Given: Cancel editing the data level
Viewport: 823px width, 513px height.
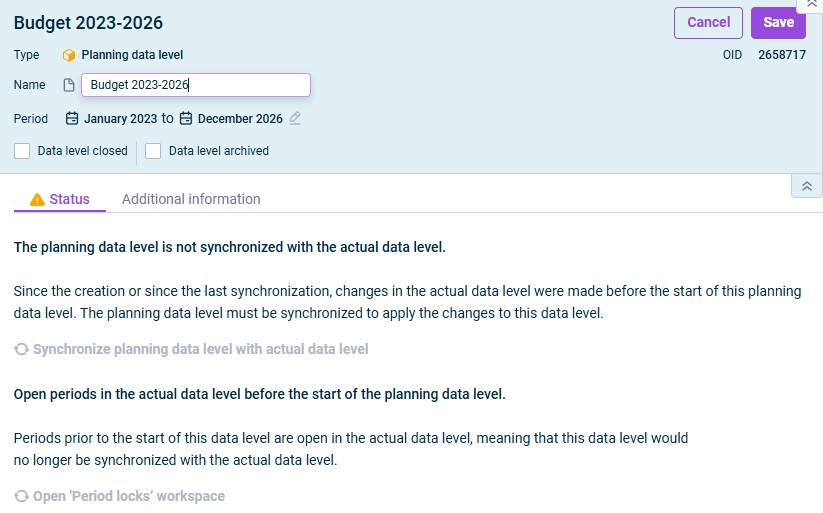Looking at the screenshot, I should 709,23.
